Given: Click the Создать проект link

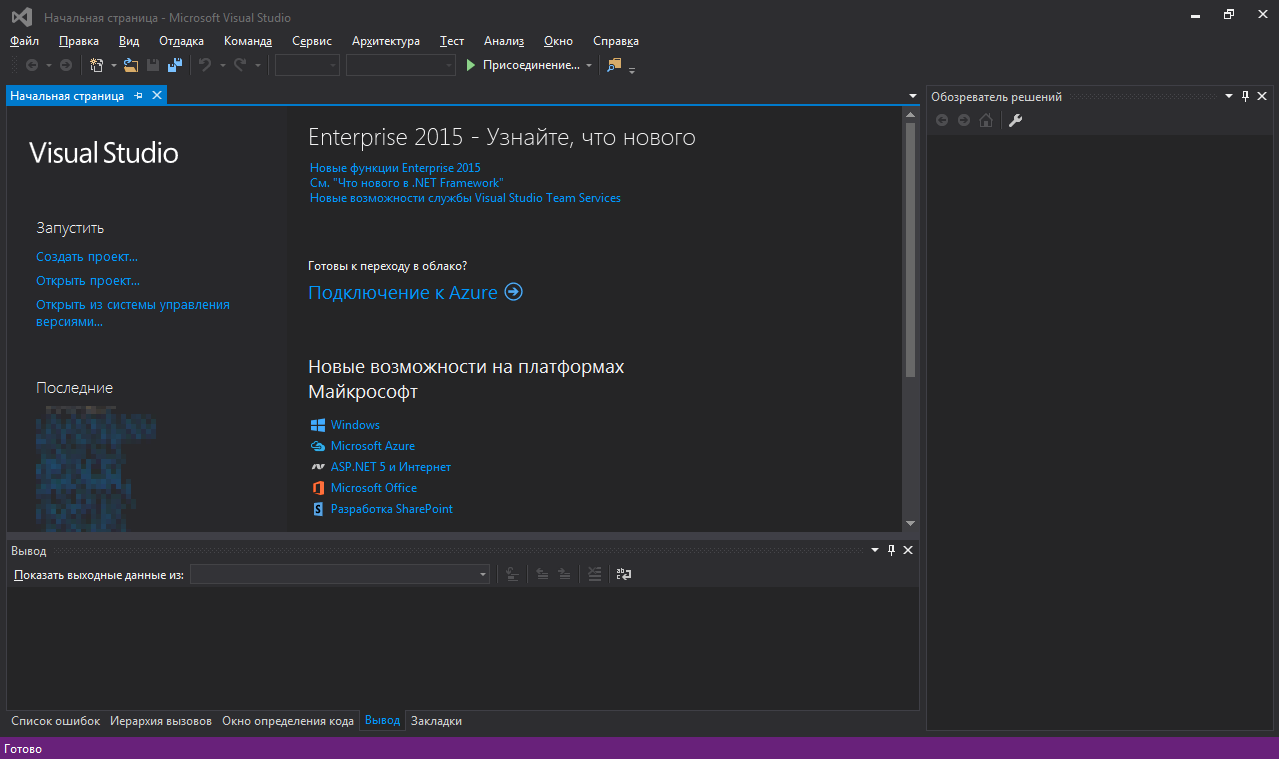Looking at the screenshot, I should 87,257.
